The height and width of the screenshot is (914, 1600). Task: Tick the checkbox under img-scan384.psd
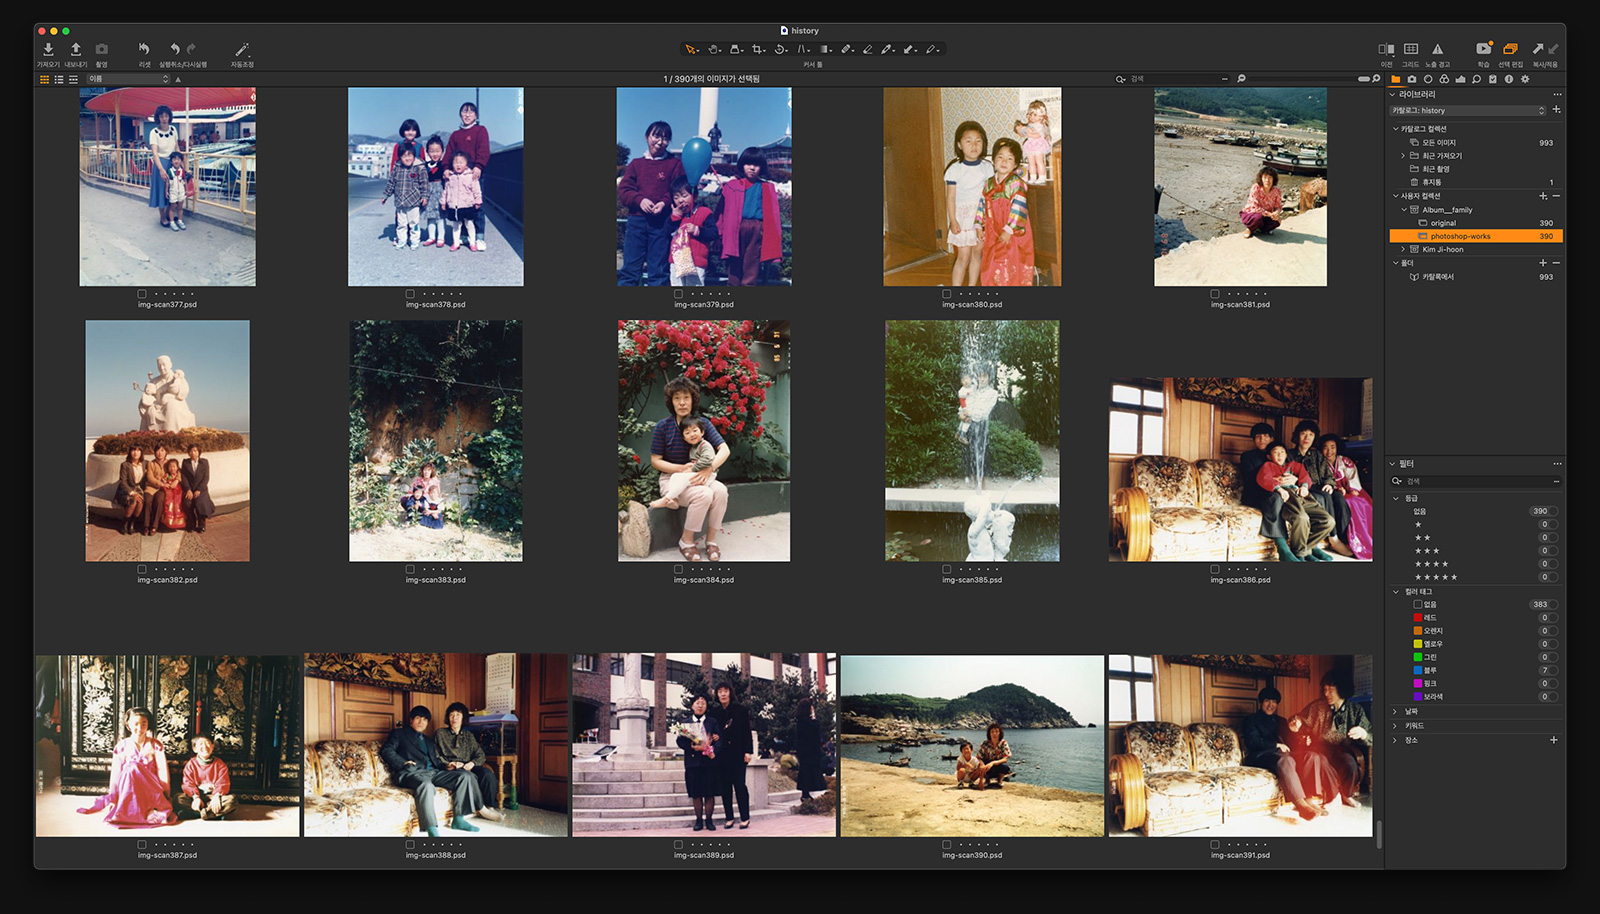pos(678,569)
